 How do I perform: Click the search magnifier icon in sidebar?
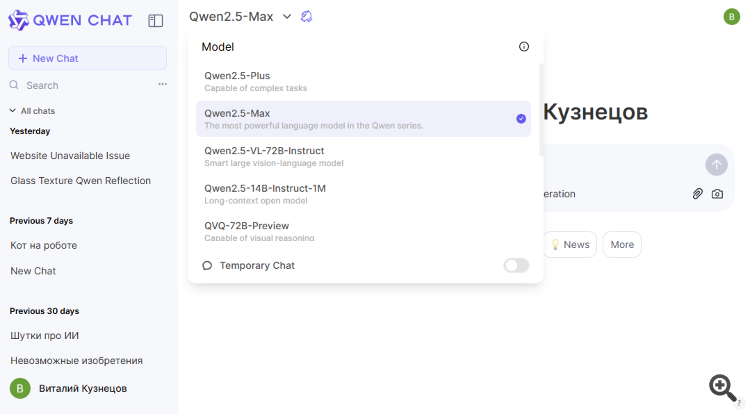14,85
